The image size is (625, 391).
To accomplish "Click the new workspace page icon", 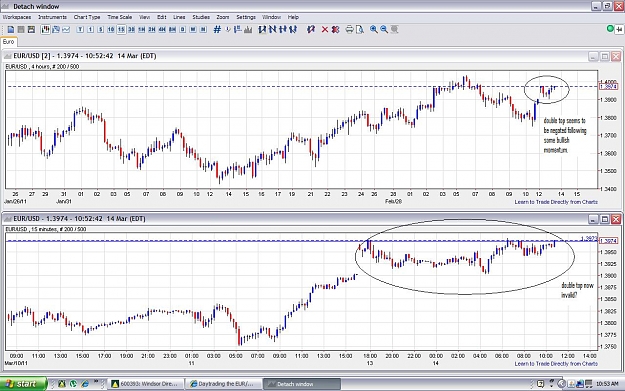I will 11,29.
